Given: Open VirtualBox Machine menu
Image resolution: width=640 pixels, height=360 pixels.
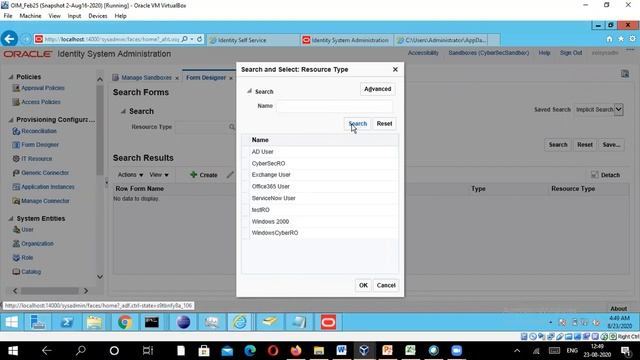Looking at the screenshot, I should [x=30, y=16].
